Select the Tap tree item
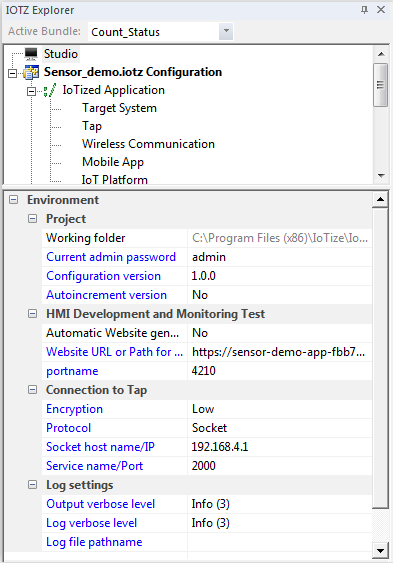 tap(92, 126)
